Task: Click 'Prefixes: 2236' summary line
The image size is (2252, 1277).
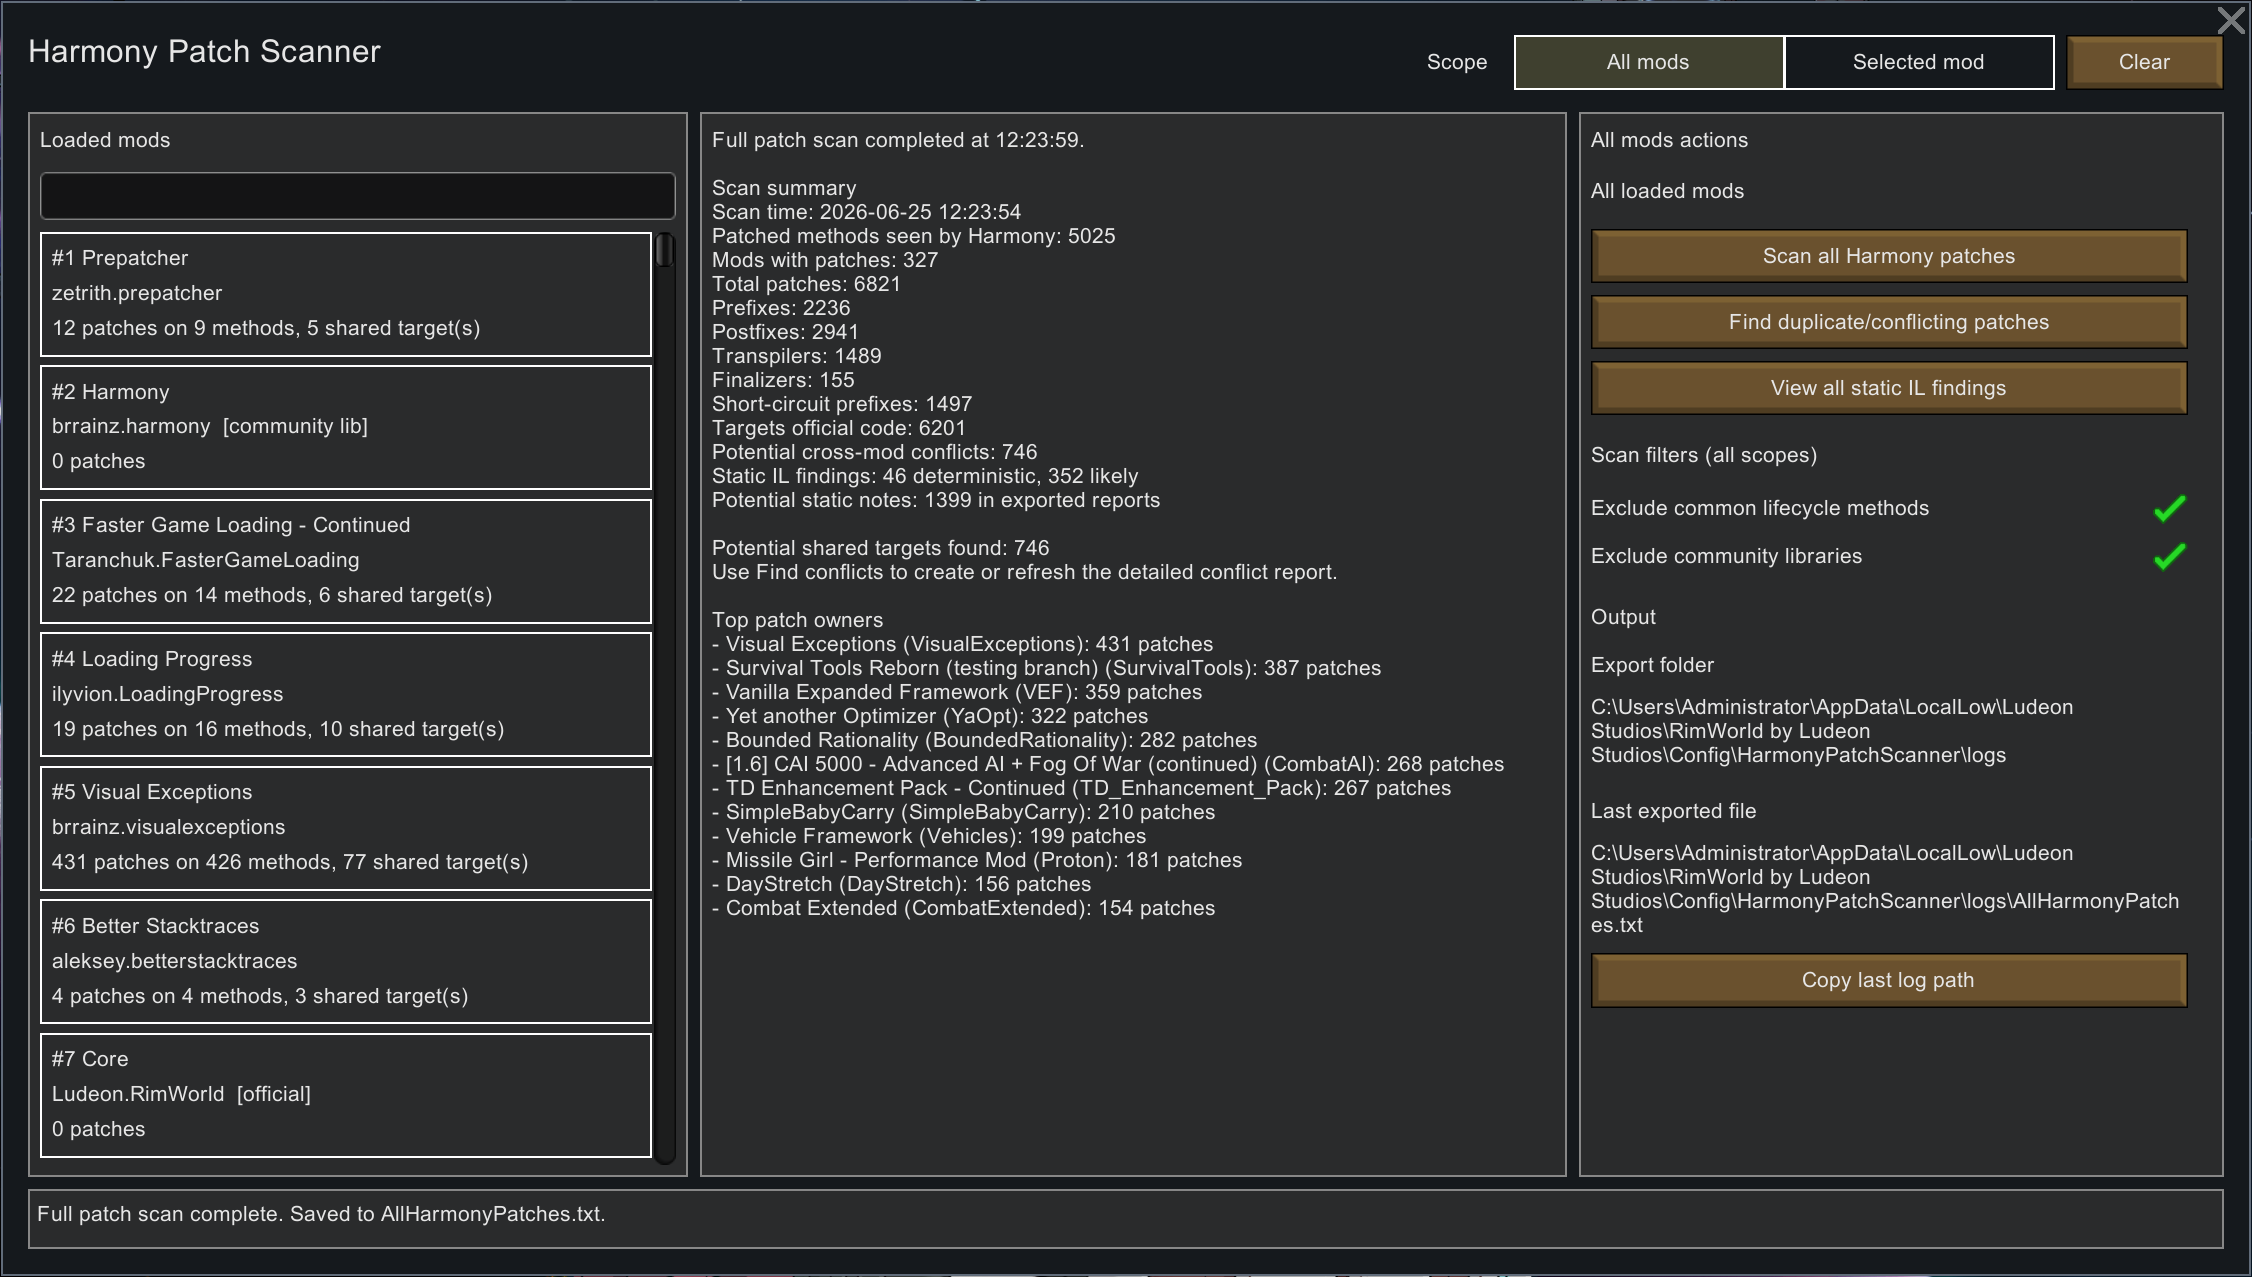Action: click(781, 308)
